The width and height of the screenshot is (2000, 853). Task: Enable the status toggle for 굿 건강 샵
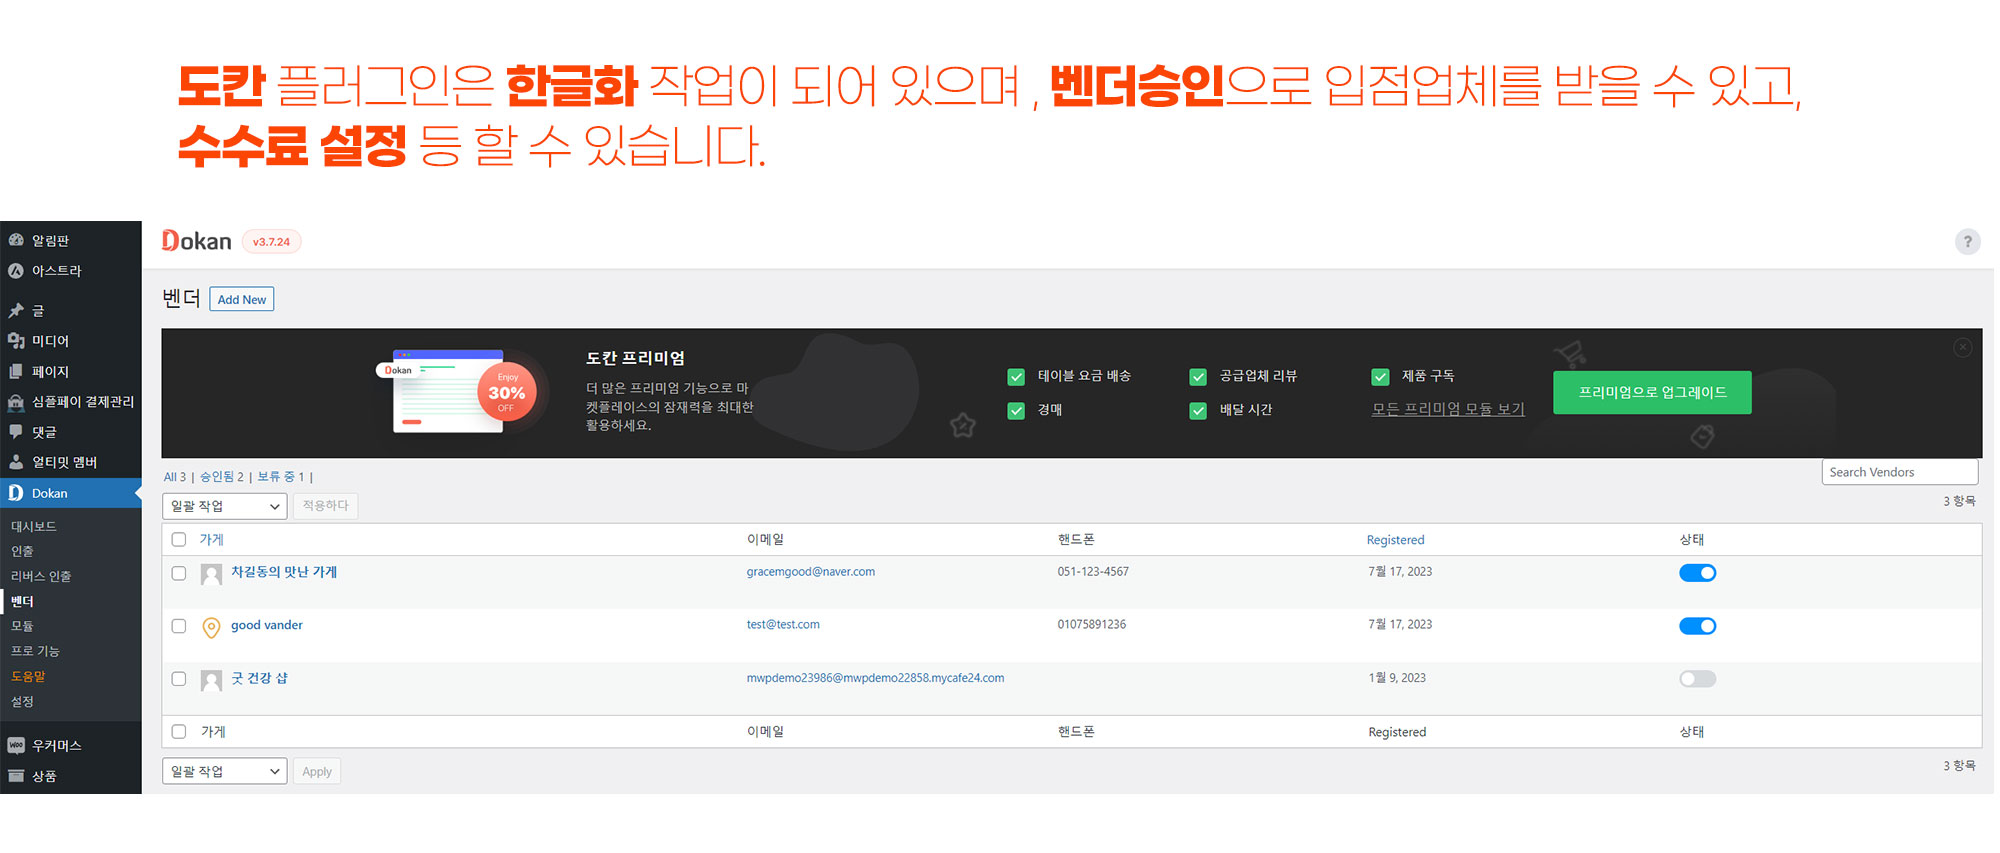pyautogui.click(x=1697, y=679)
